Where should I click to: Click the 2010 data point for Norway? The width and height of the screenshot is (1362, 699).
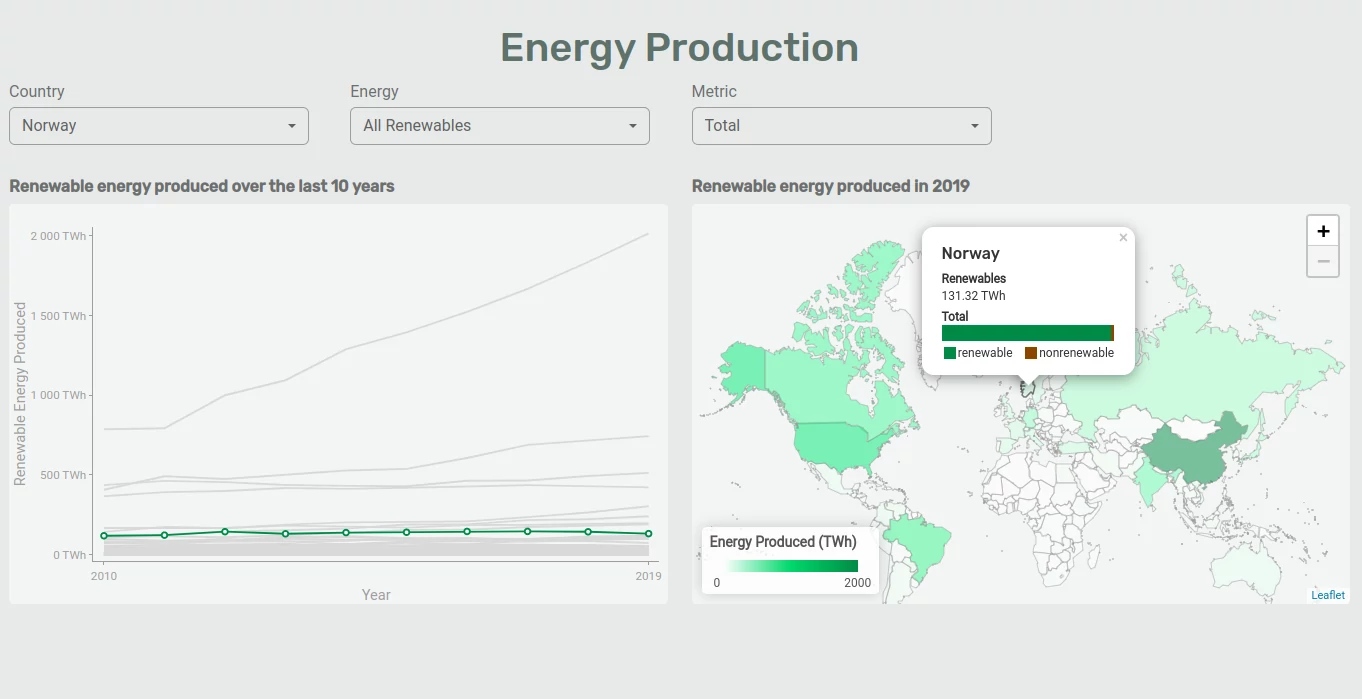104,536
